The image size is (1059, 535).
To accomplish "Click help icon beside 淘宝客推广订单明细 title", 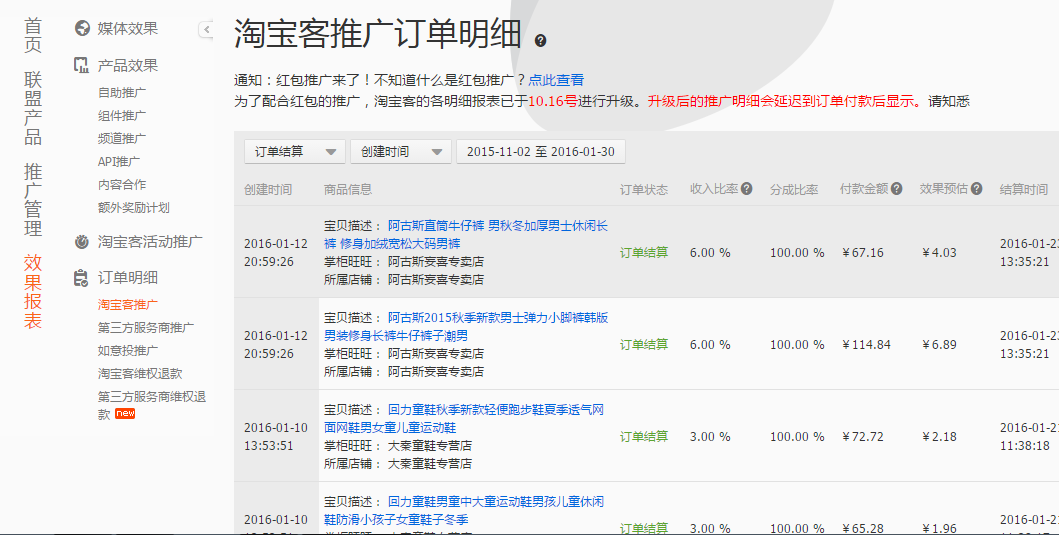I will coord(540,41).
